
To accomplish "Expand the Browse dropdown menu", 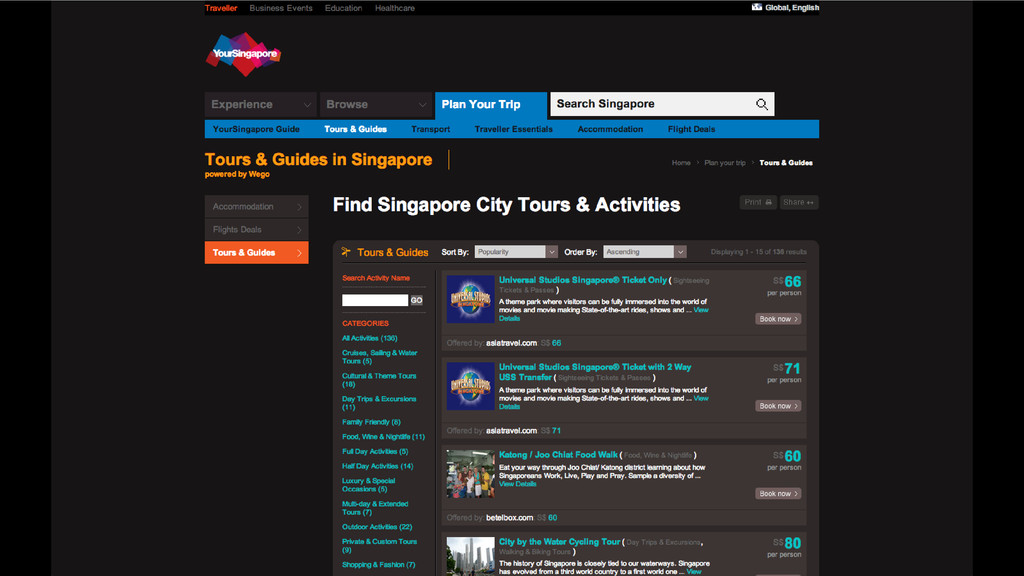I will (x=376, y=104).
